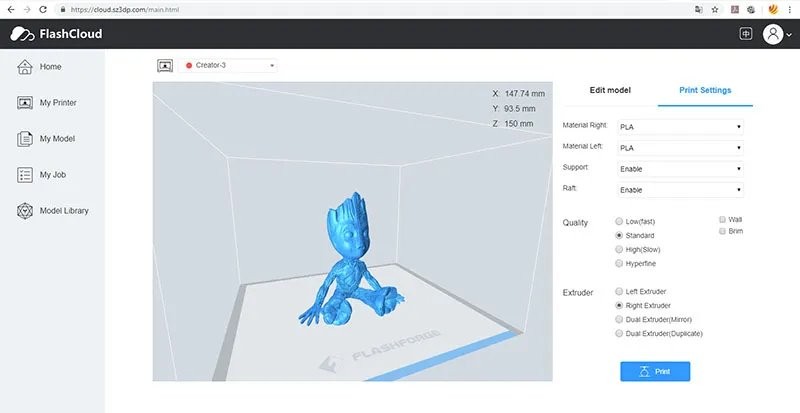Image resolution: width=800 pixels, height=413 pixels.
Task: Open the My Printer sidebar icon
Action: (24, 103)
